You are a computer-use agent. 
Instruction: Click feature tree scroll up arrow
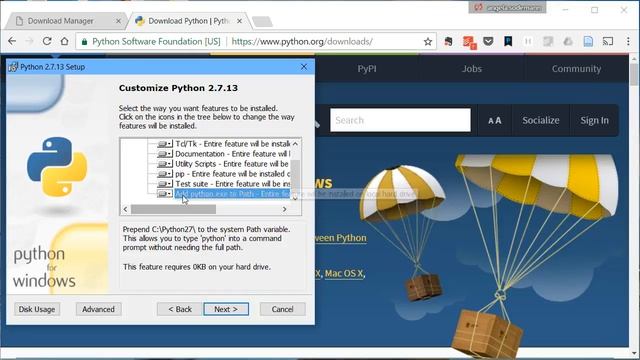click(296, 144)
